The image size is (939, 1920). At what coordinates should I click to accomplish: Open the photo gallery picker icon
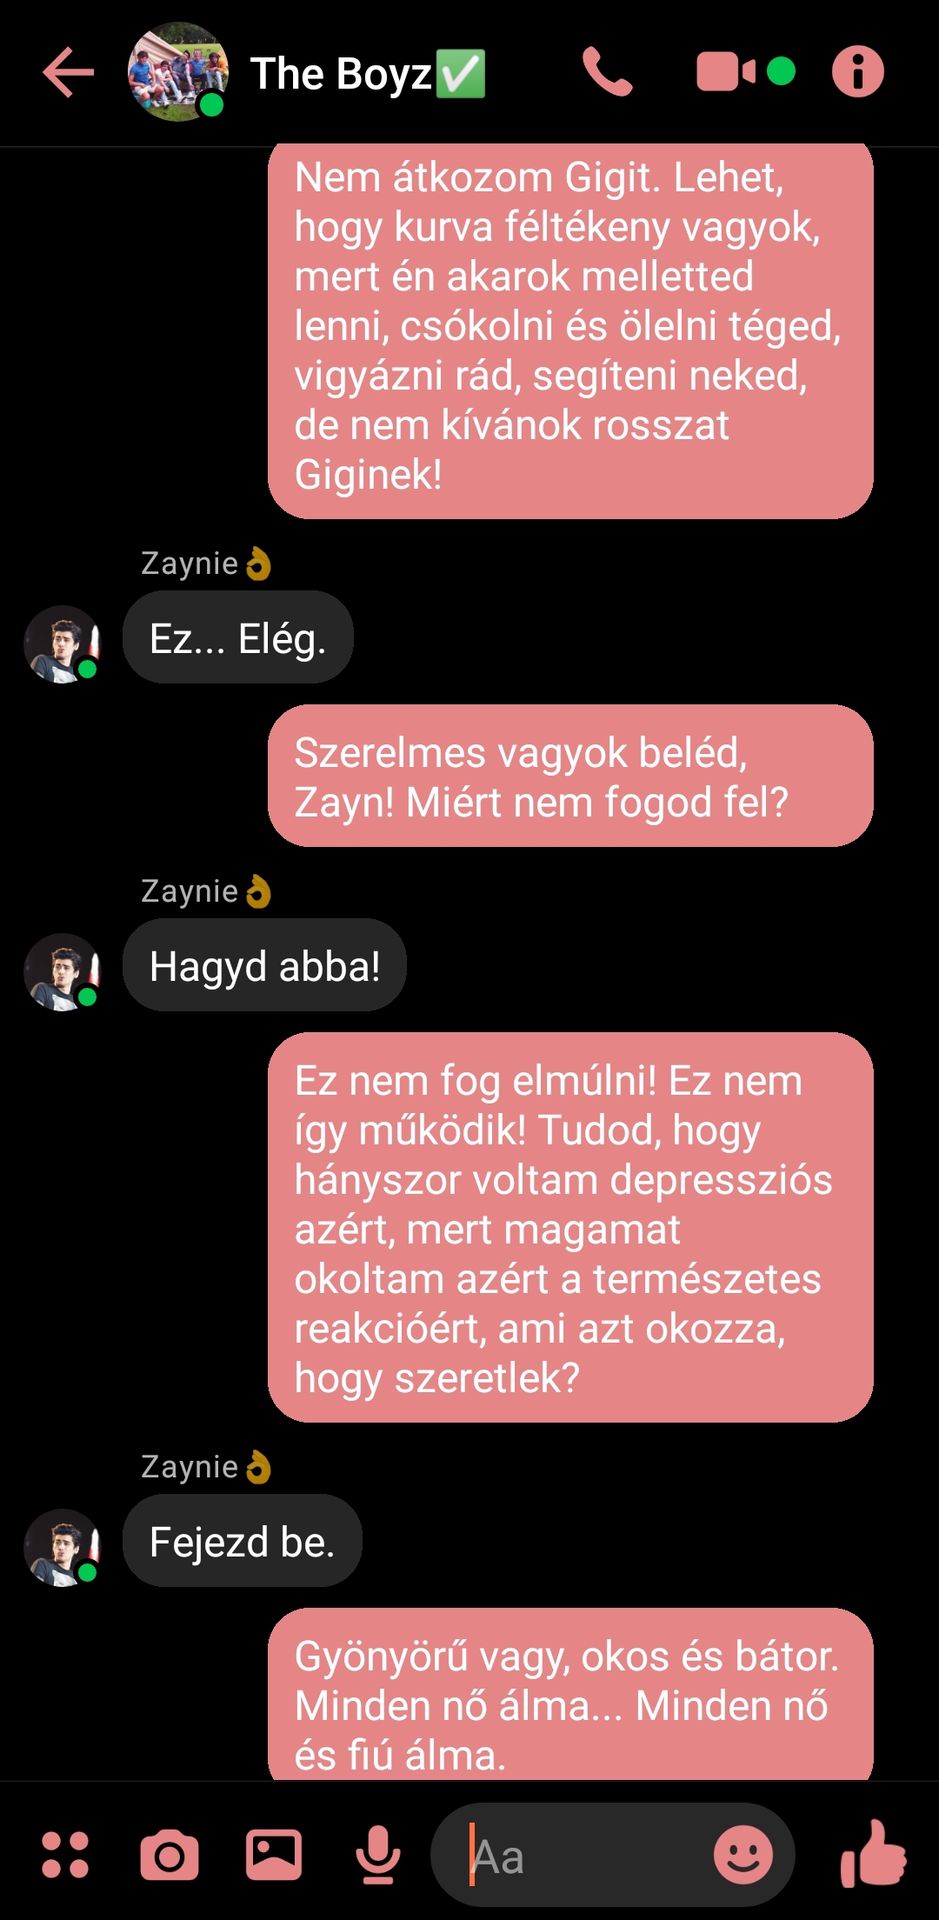(274, 1855)
